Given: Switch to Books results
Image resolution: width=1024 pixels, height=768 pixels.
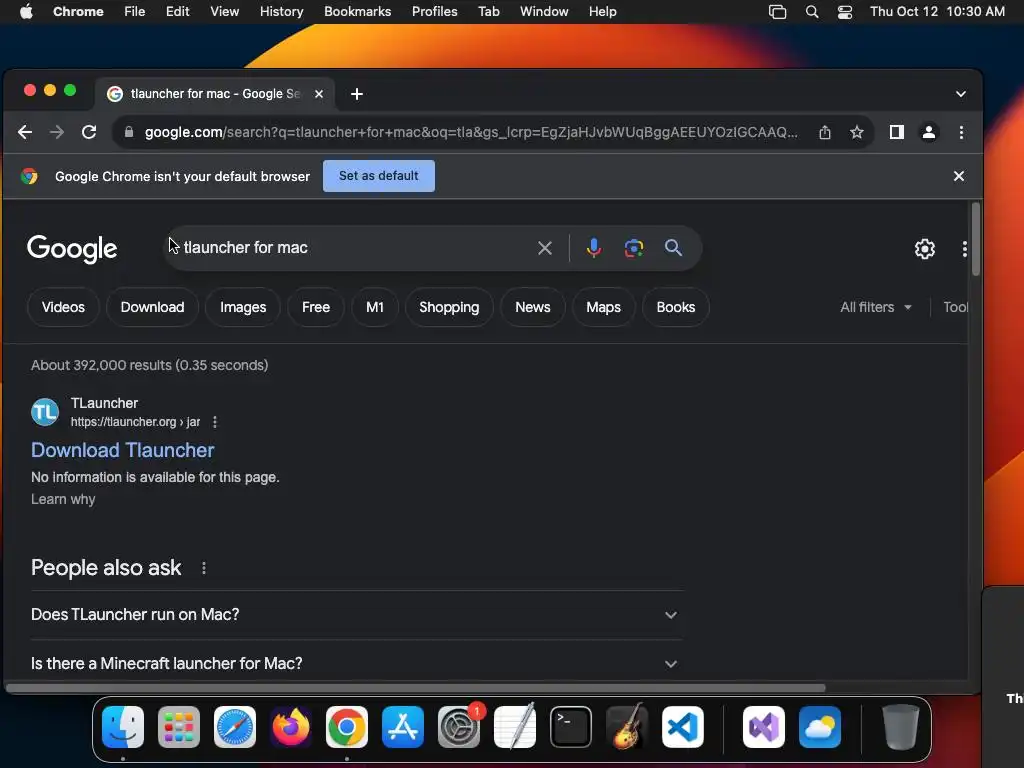Looking at the screenshot, I should coord(676,308).
